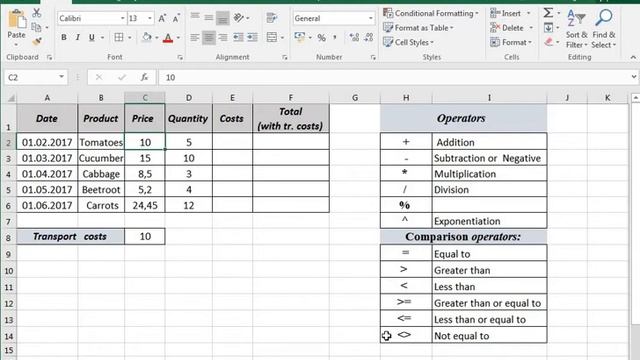Increase the cell indent

pos(253,38)
